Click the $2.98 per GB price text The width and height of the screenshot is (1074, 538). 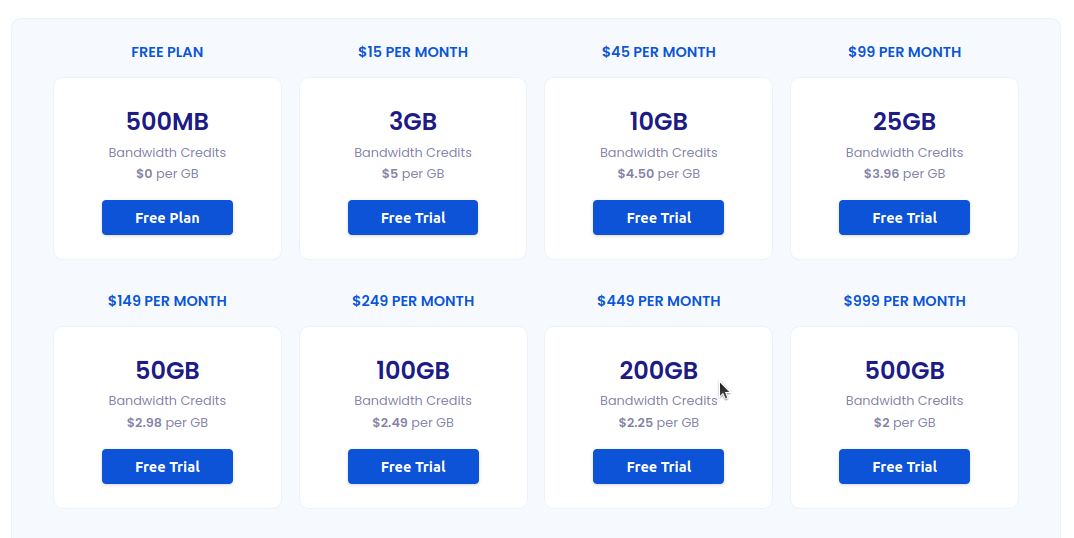[167, 423]
